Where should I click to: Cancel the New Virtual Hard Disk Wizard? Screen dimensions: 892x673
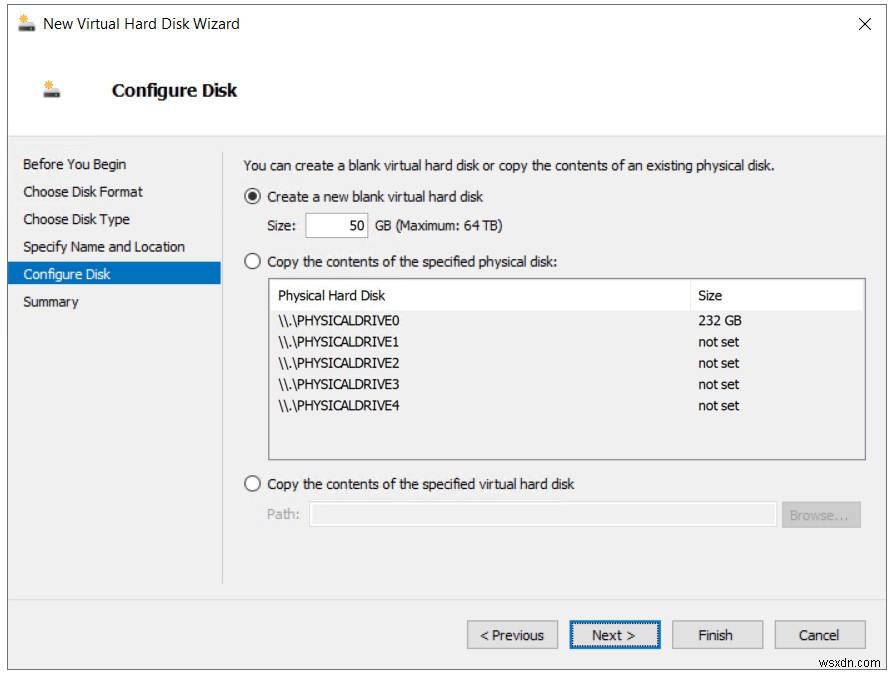[819, 635]
